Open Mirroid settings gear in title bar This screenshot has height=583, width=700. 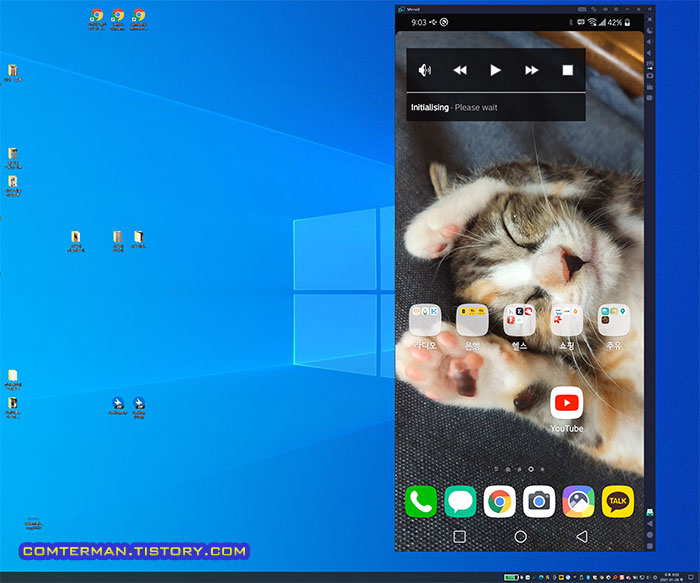click(x=616, y=9)
